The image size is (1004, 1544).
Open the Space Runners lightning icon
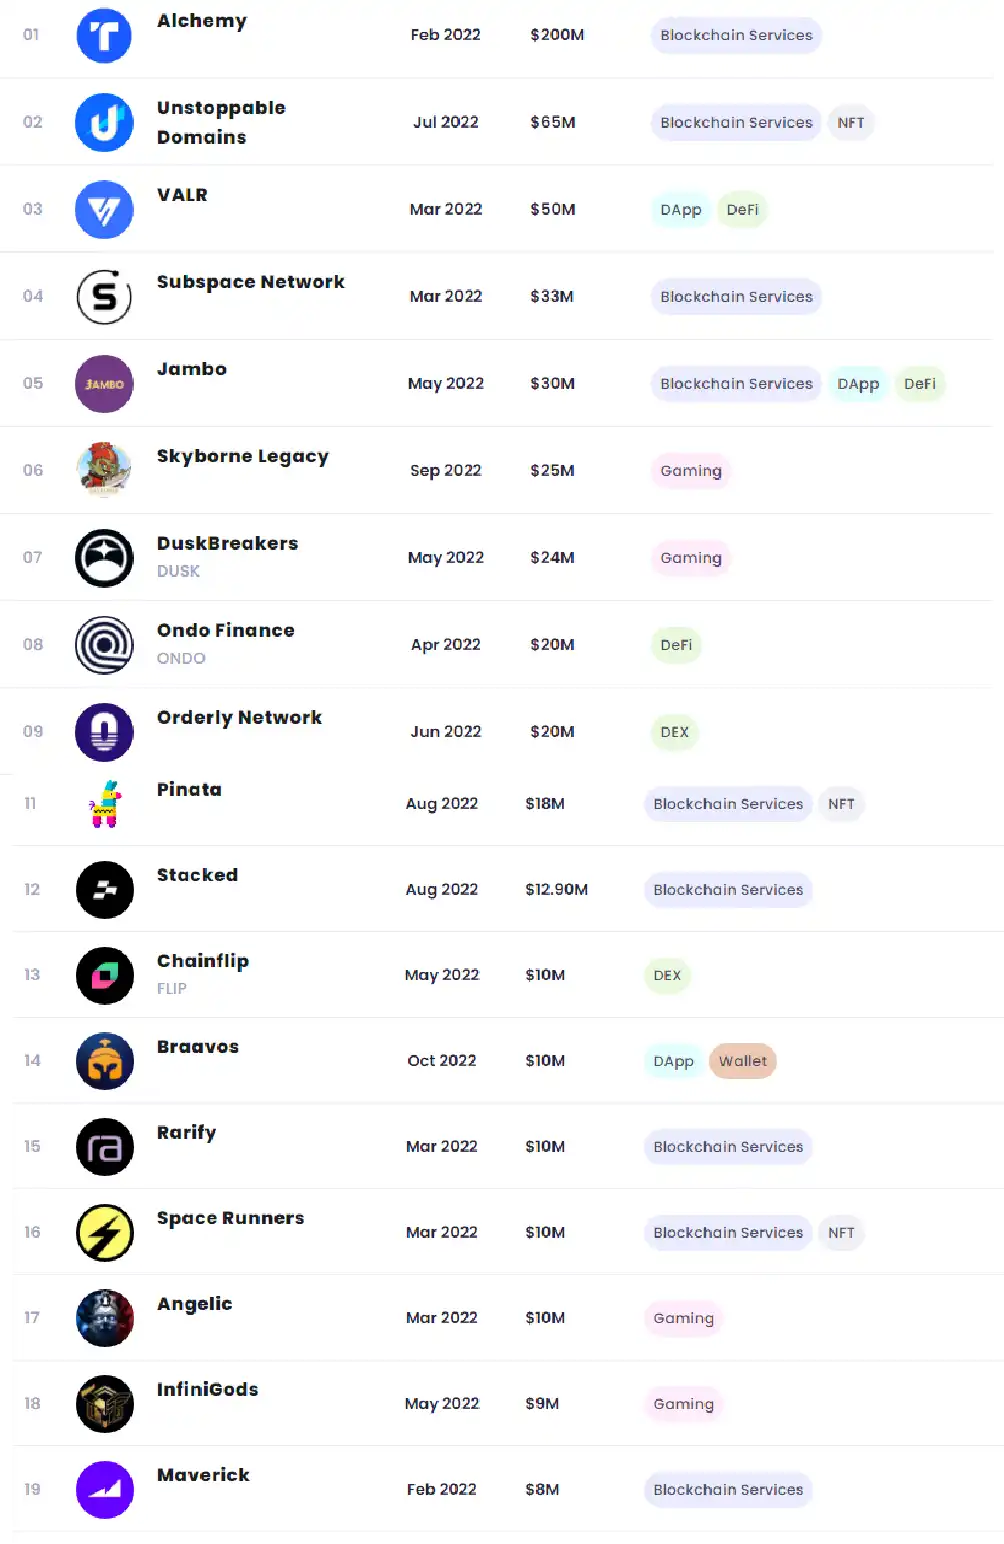coord(105,1233)
